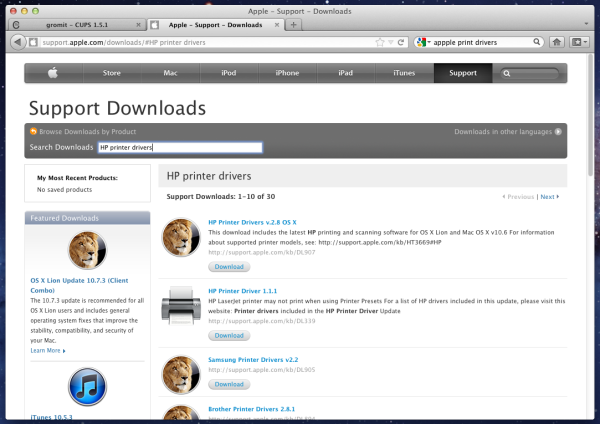Click the Browse Downloads by Product orange icon
This screenshot has height=424, width=600.
(x=33, y=131)
